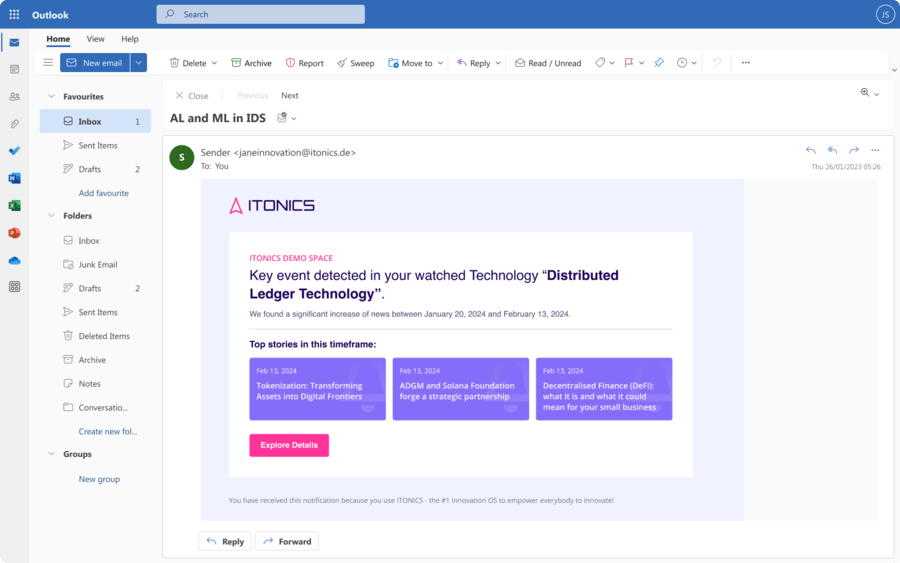Click the Add favourite link
Viewport: 900px width, 563px height.
(103, 193)
